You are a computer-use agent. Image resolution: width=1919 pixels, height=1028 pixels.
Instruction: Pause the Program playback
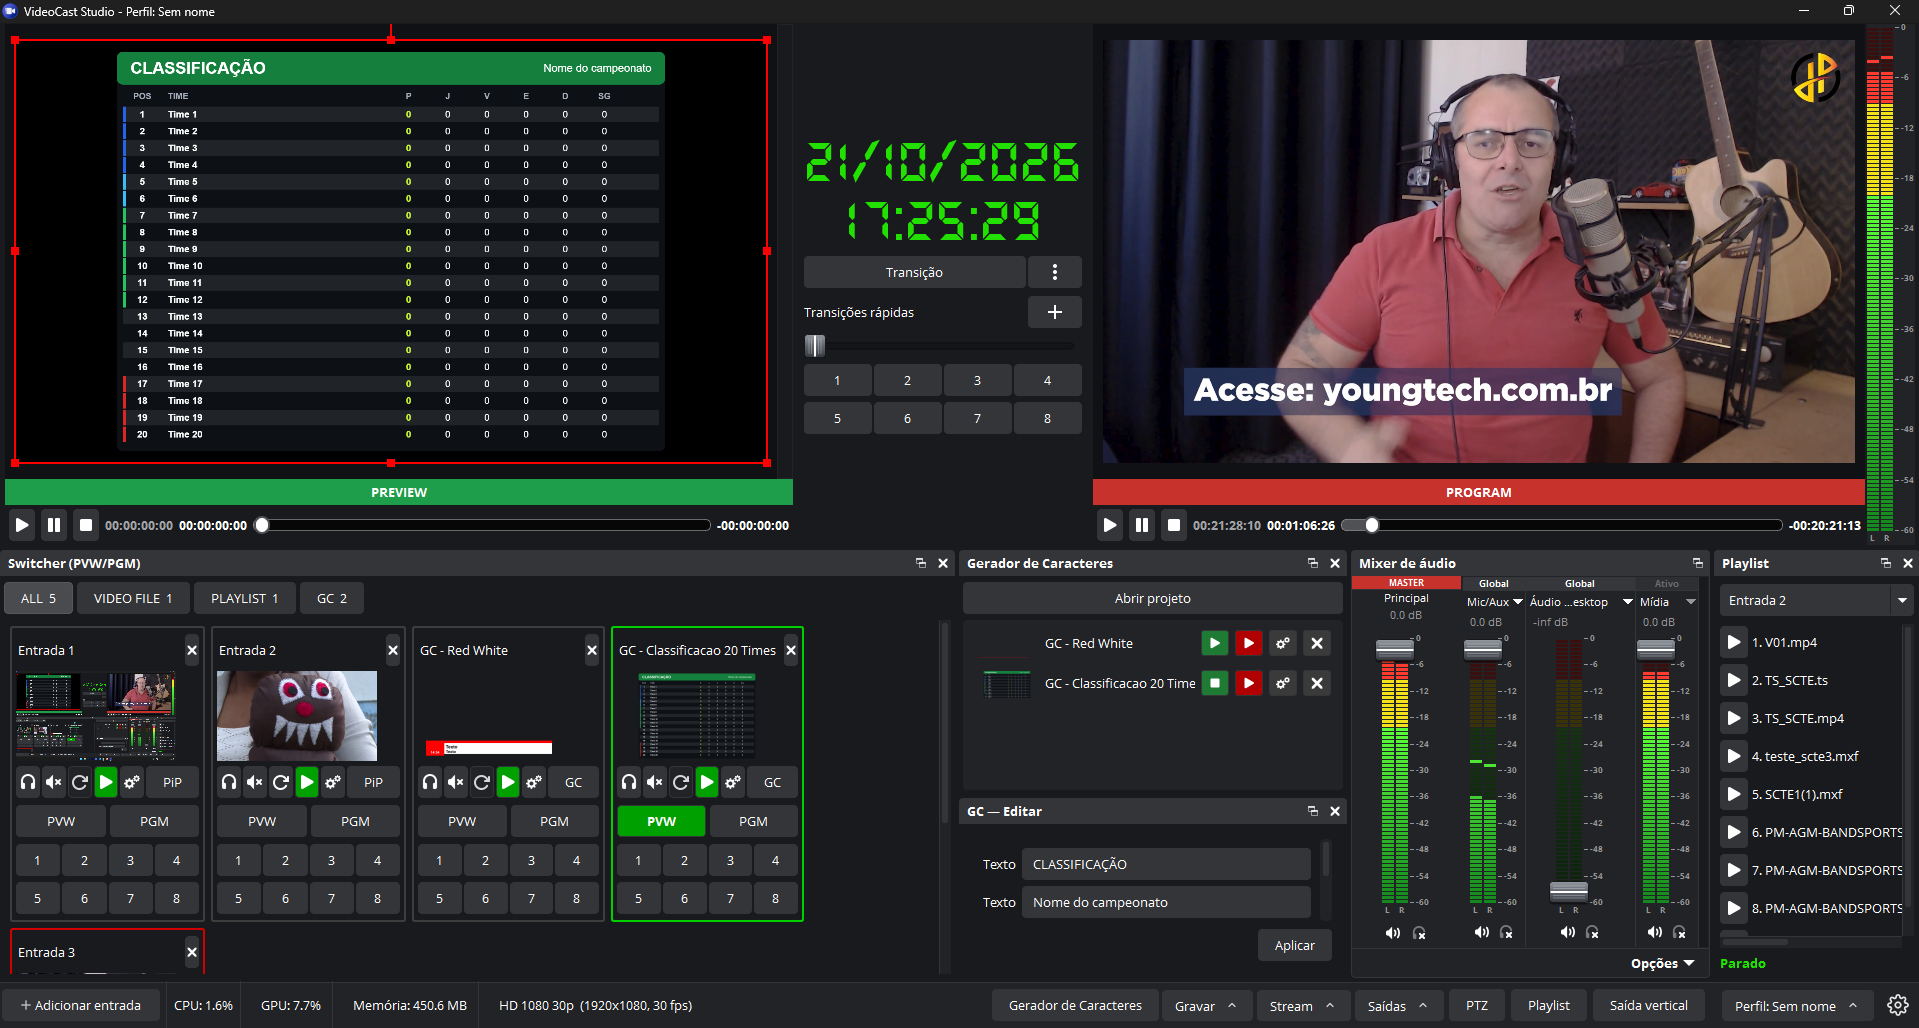pos(1142,525)
